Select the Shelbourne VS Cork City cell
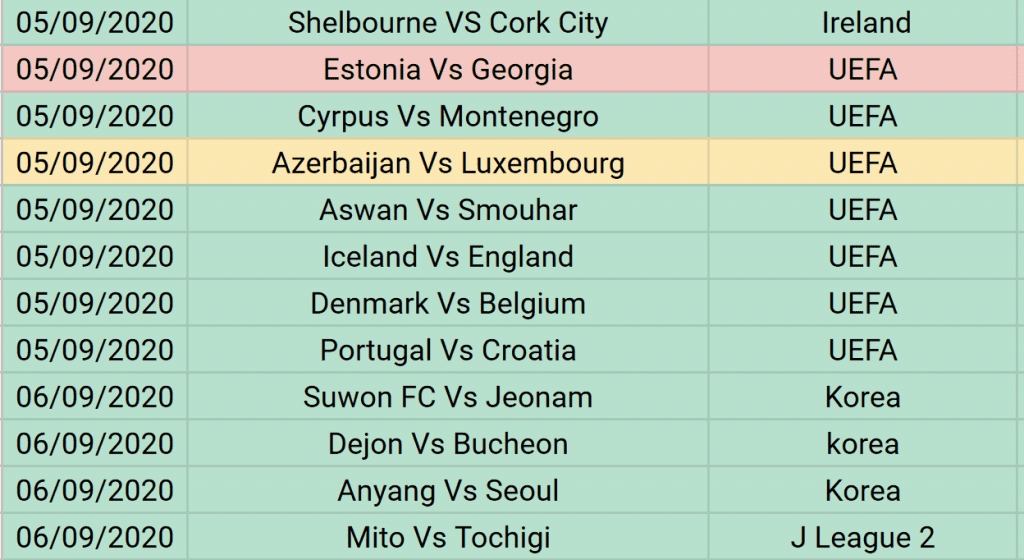 448,22
